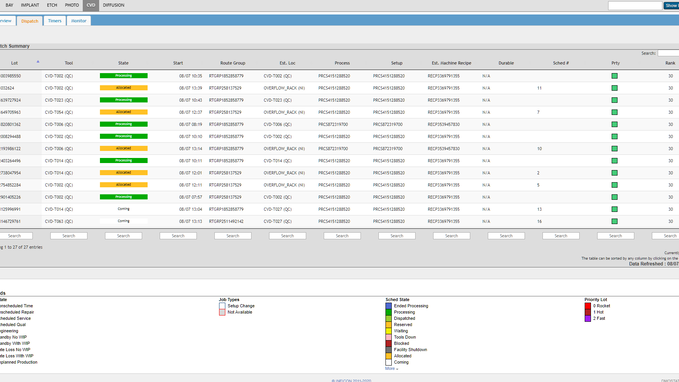Click the Search box under Route Group column
Screen dimensions: 679x382
point(233,236)
